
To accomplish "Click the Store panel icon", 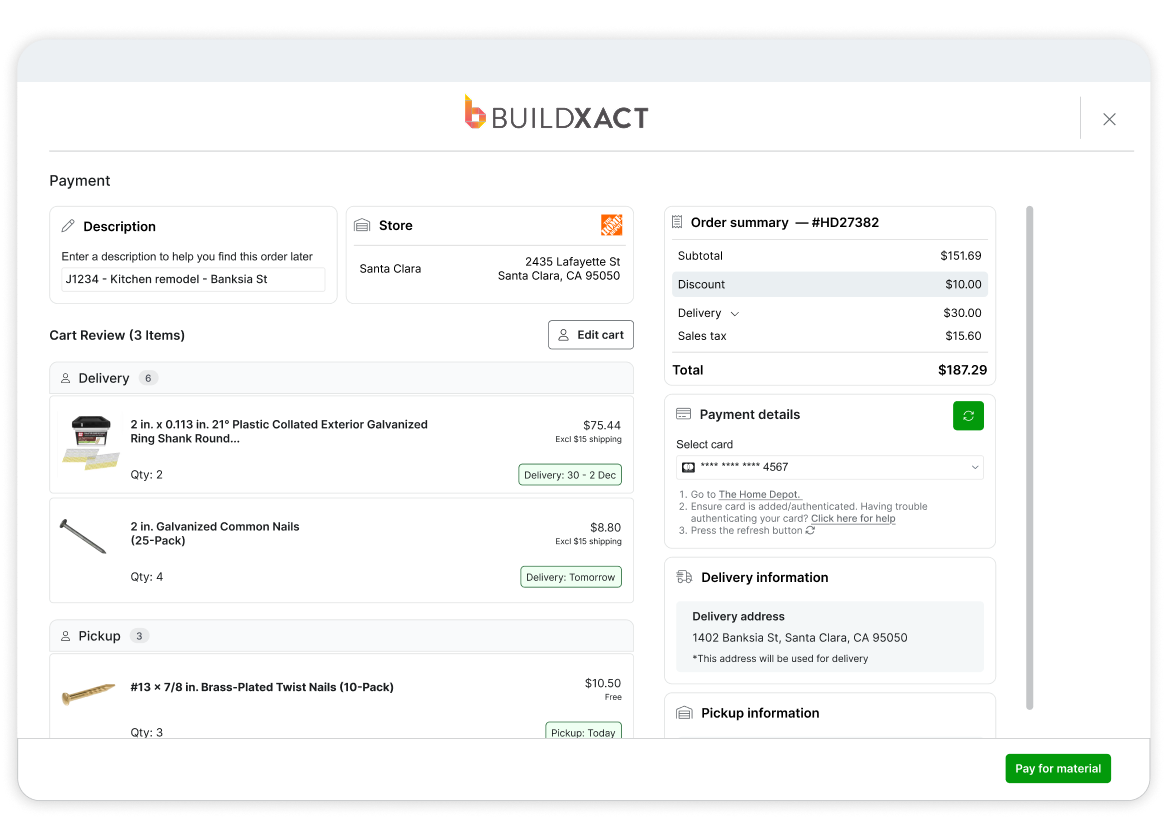I will pos(364,225).
